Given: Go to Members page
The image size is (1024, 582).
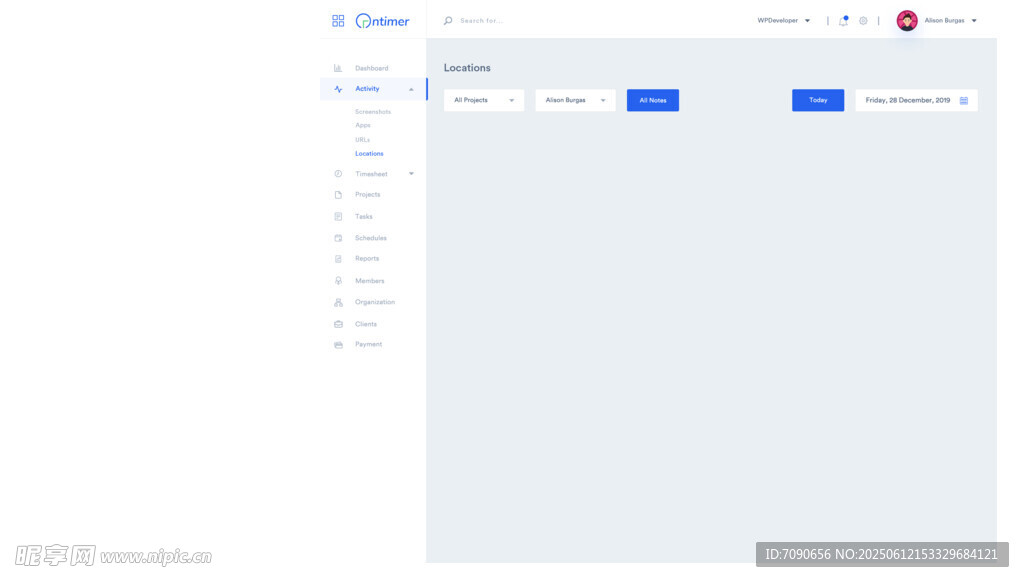Looking at the screenshot, I should 370,281.
